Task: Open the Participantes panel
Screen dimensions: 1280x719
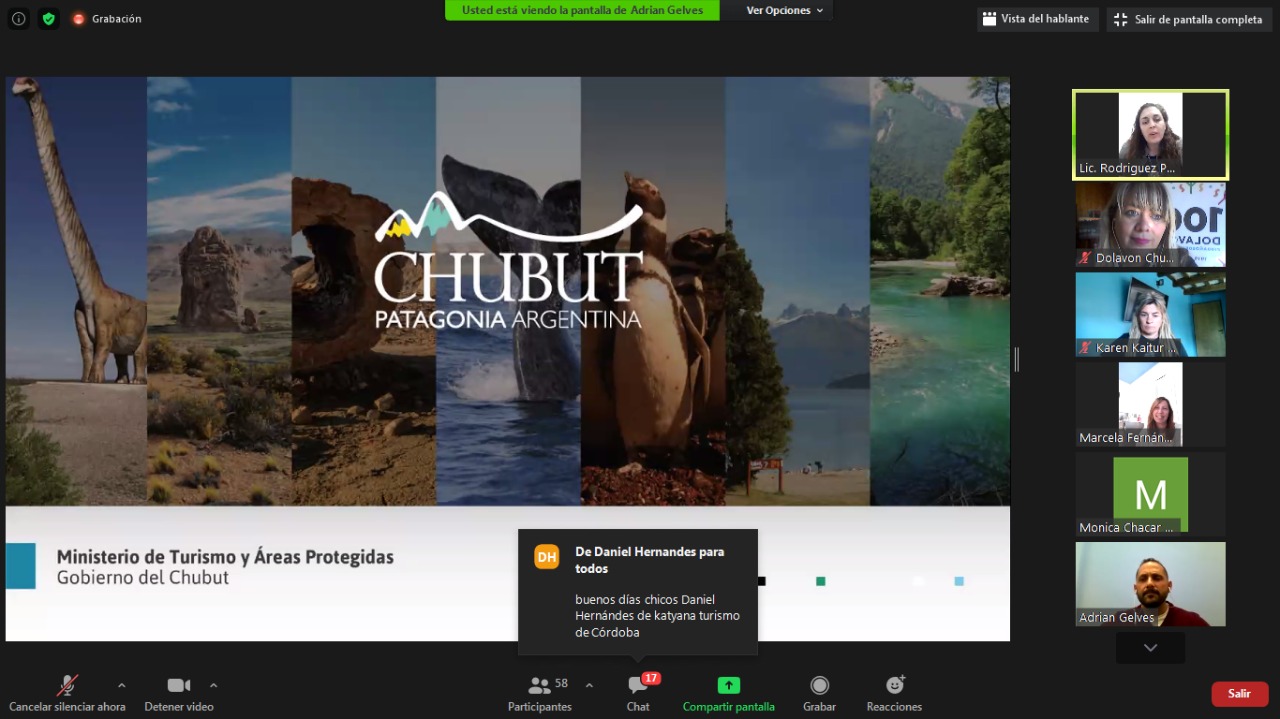Action: pos(540,692)
